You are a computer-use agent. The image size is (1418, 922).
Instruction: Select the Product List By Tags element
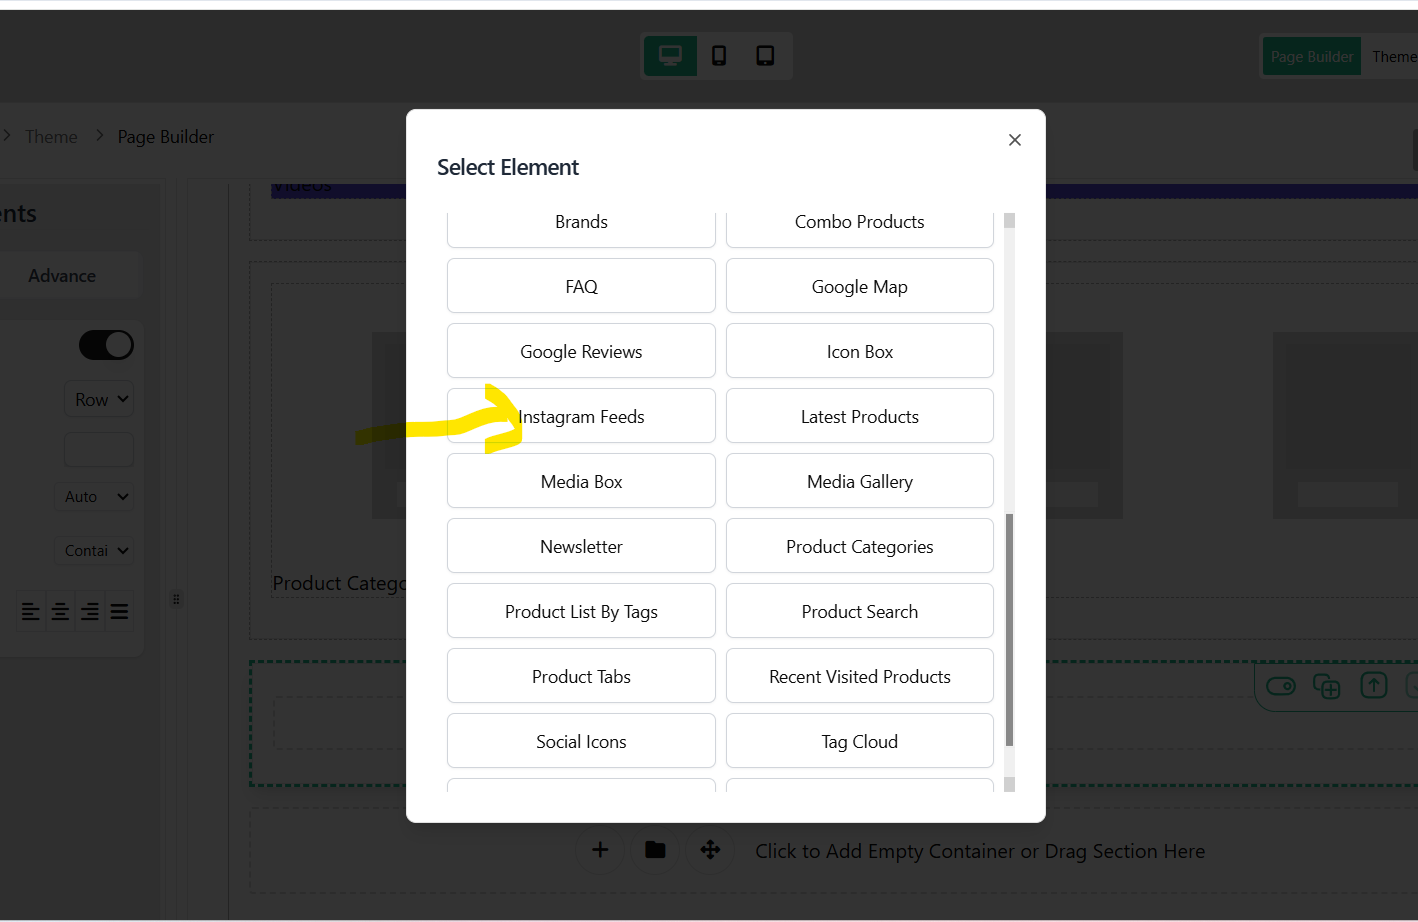(x=581, y=611)
